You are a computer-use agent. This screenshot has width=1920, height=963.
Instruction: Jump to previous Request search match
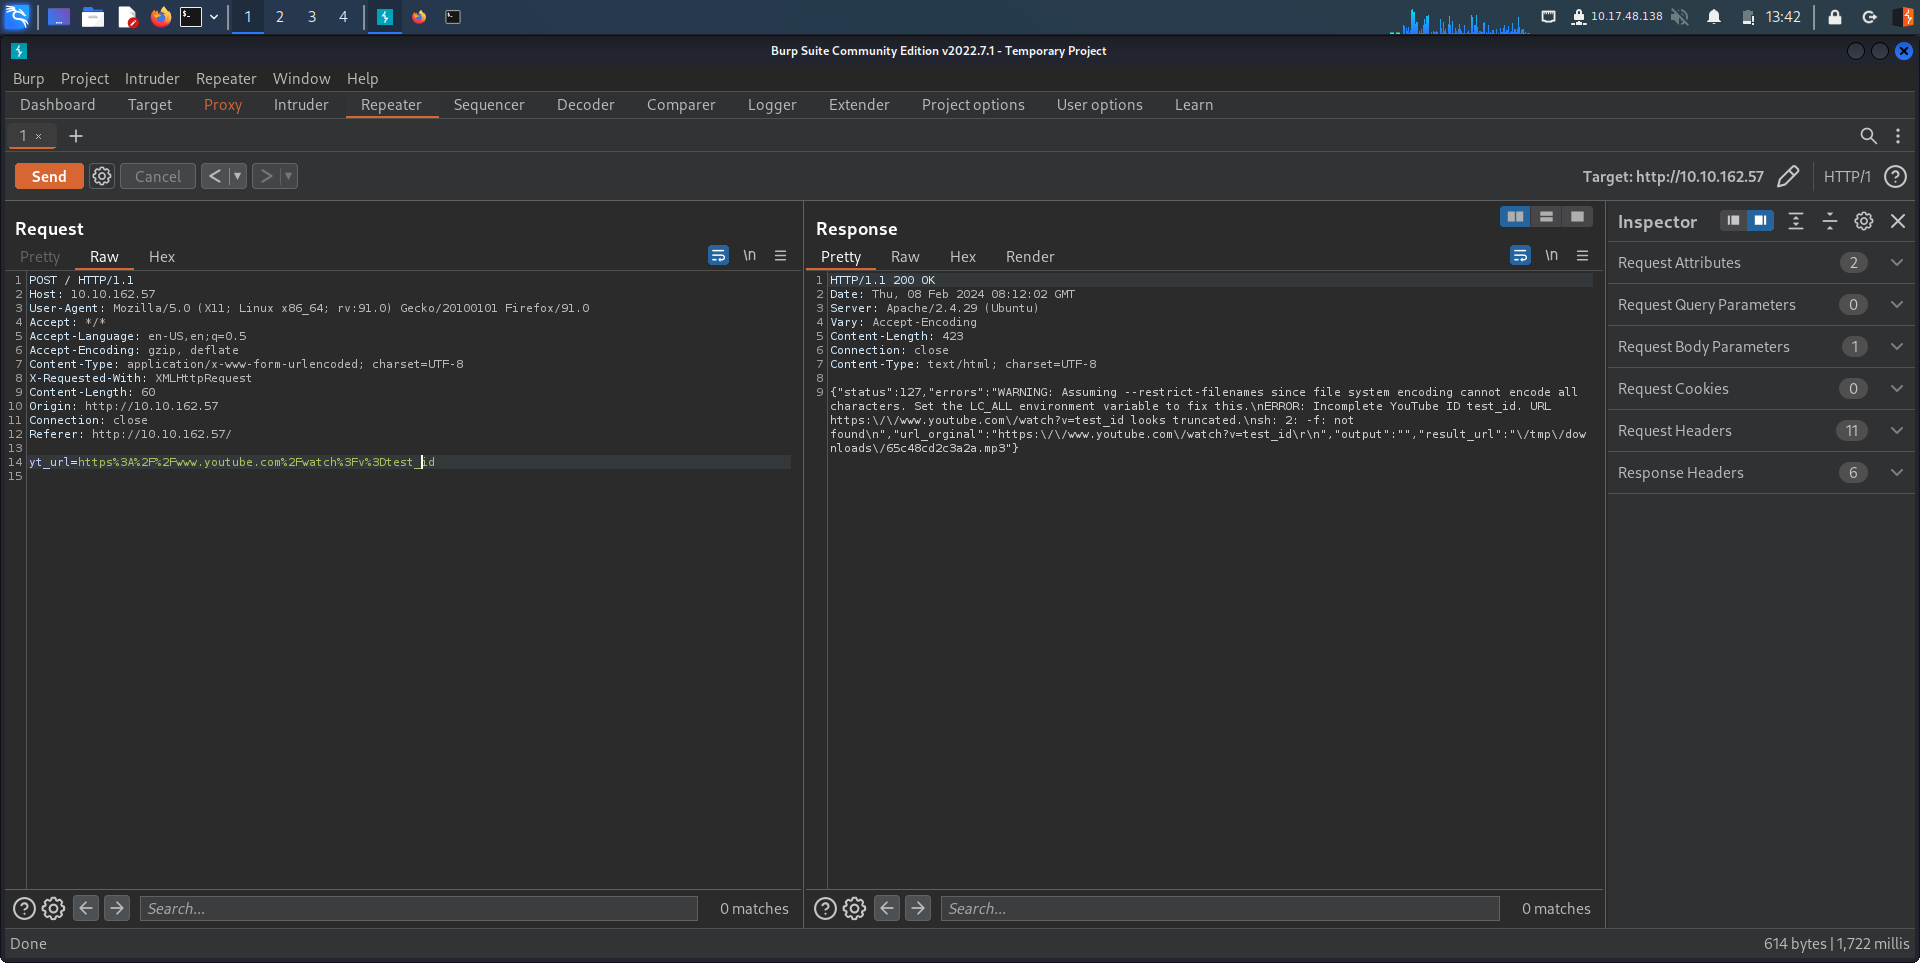(x=87, y=908)
